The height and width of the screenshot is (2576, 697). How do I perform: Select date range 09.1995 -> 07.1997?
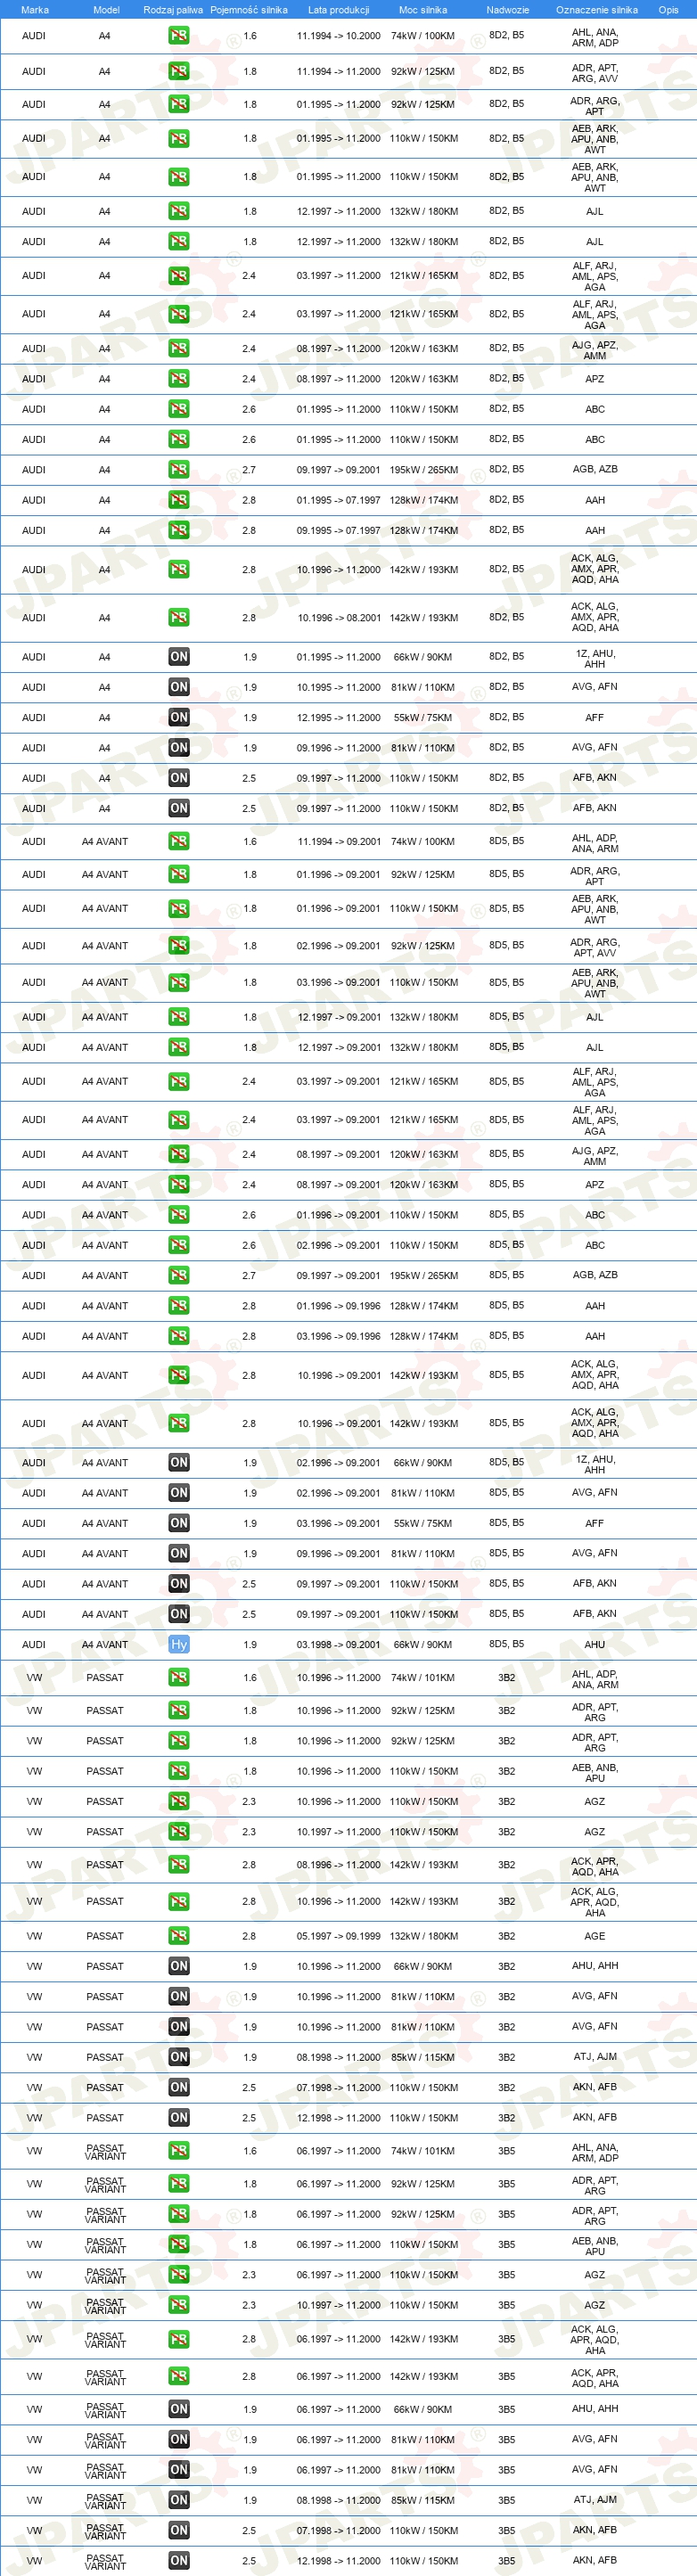point(338,531)
